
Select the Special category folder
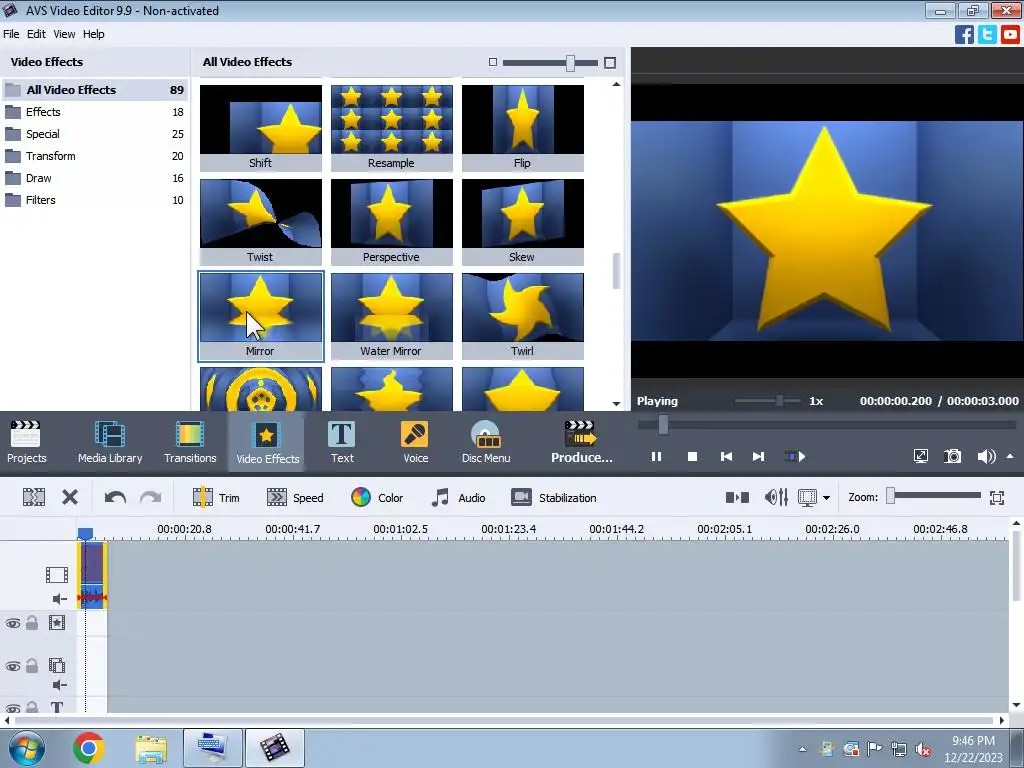pyautogui.click(x=95, y=134)
